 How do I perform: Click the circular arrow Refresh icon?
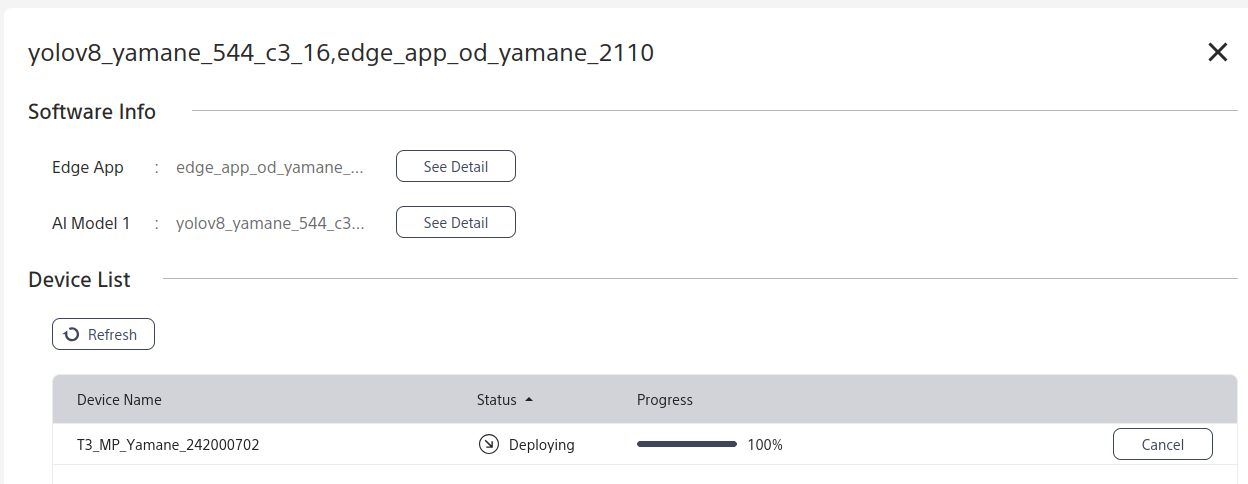[72, 335]
